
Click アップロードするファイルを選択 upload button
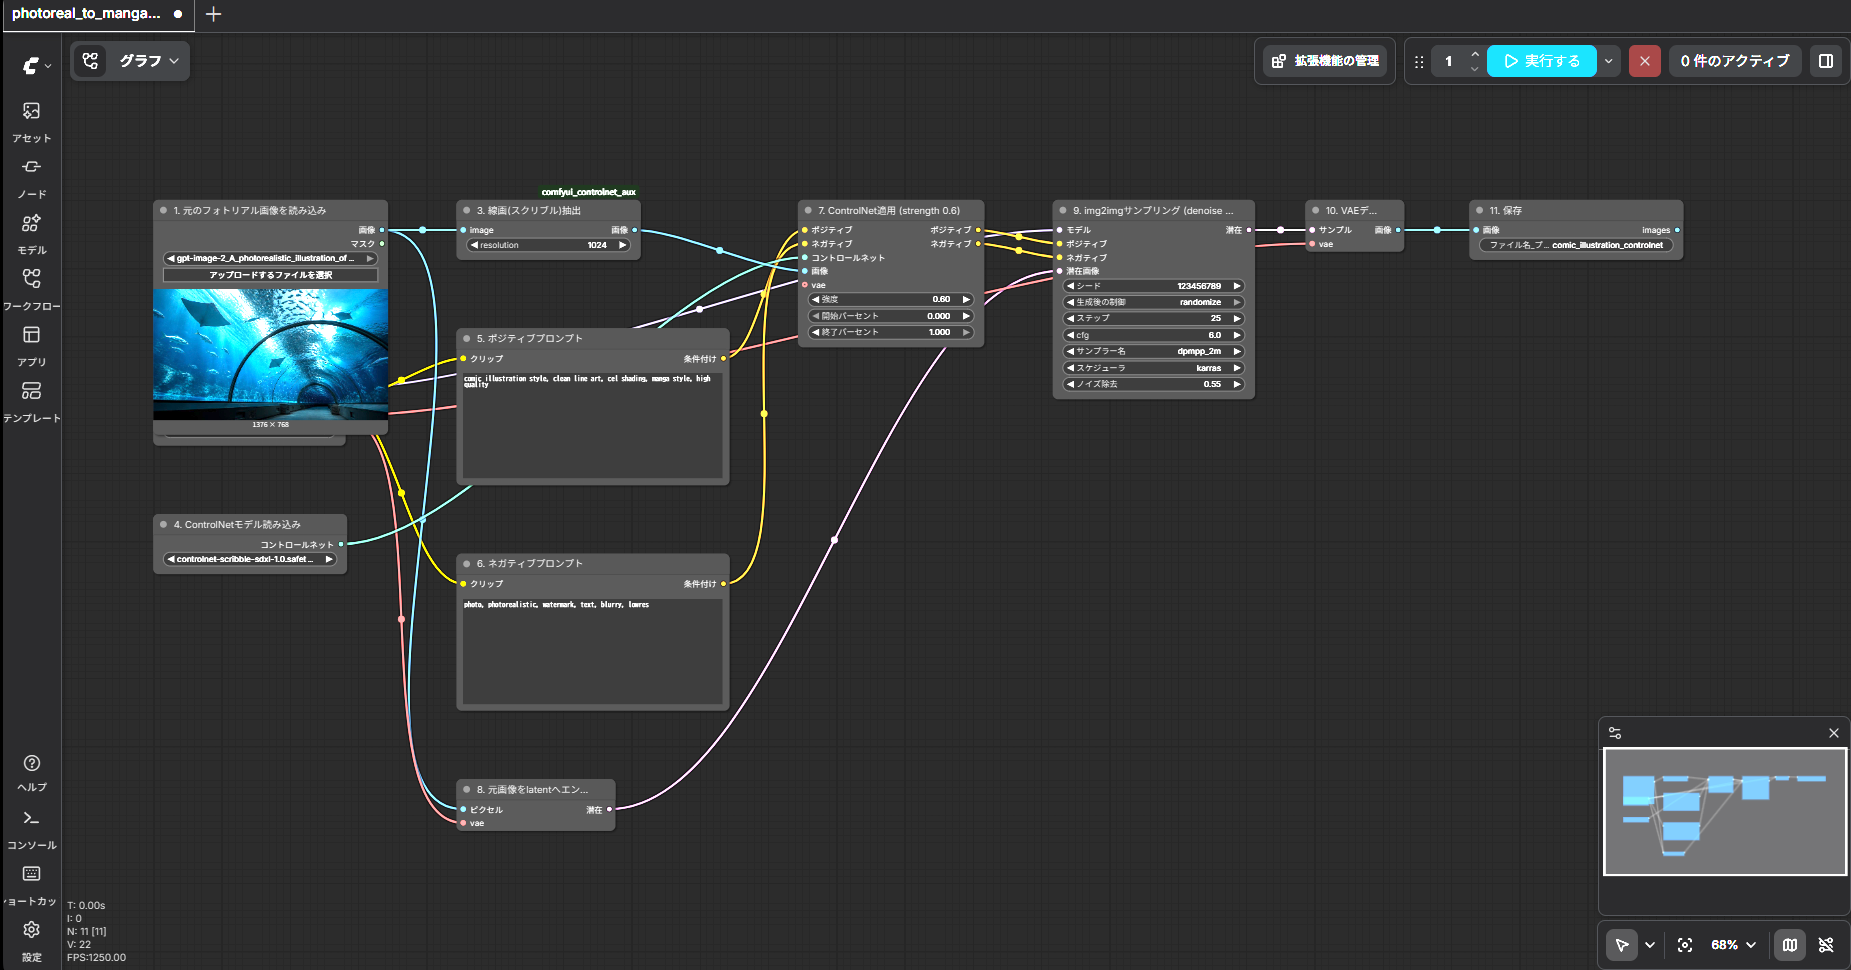[271, 275]
